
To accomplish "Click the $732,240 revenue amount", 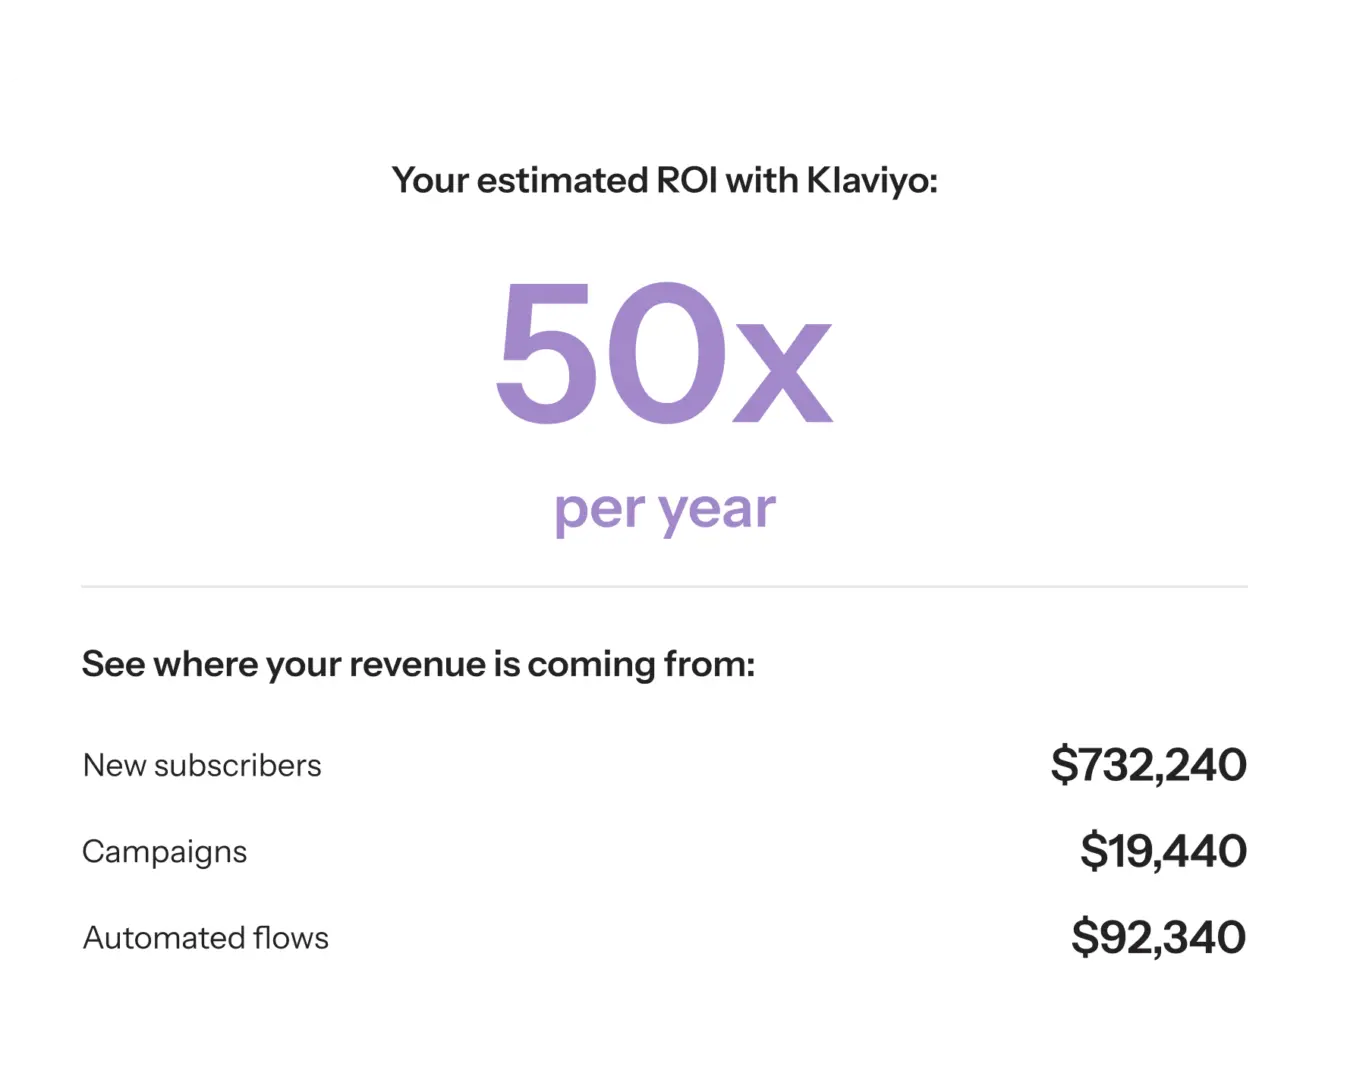I will (x=1148, y=765).
